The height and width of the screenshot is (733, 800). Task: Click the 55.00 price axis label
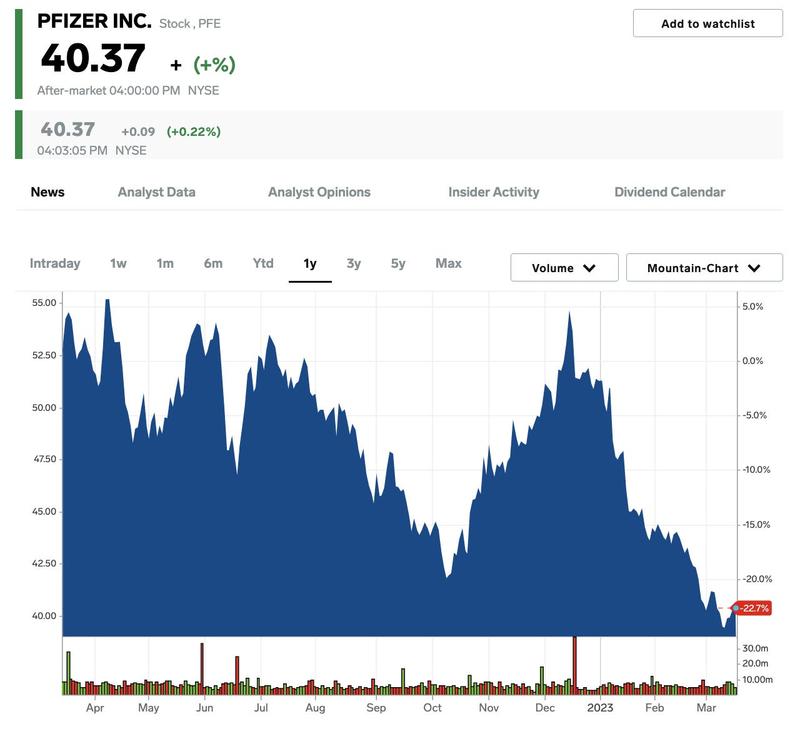pyautogui.click(x=44, y=303)
